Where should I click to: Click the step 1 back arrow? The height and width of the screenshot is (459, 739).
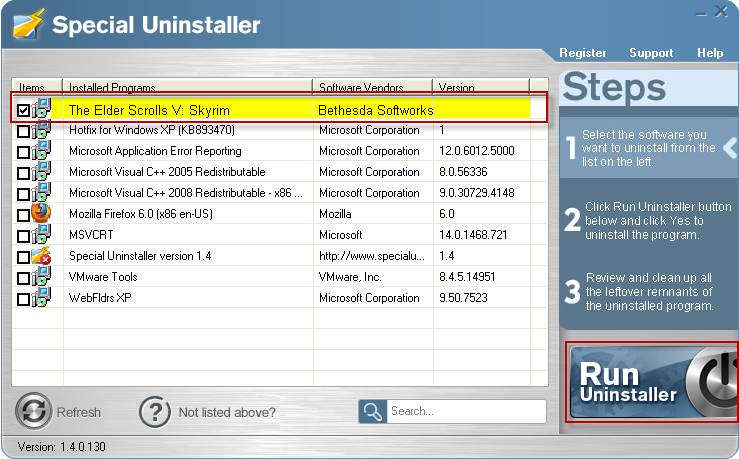point(730,148)
